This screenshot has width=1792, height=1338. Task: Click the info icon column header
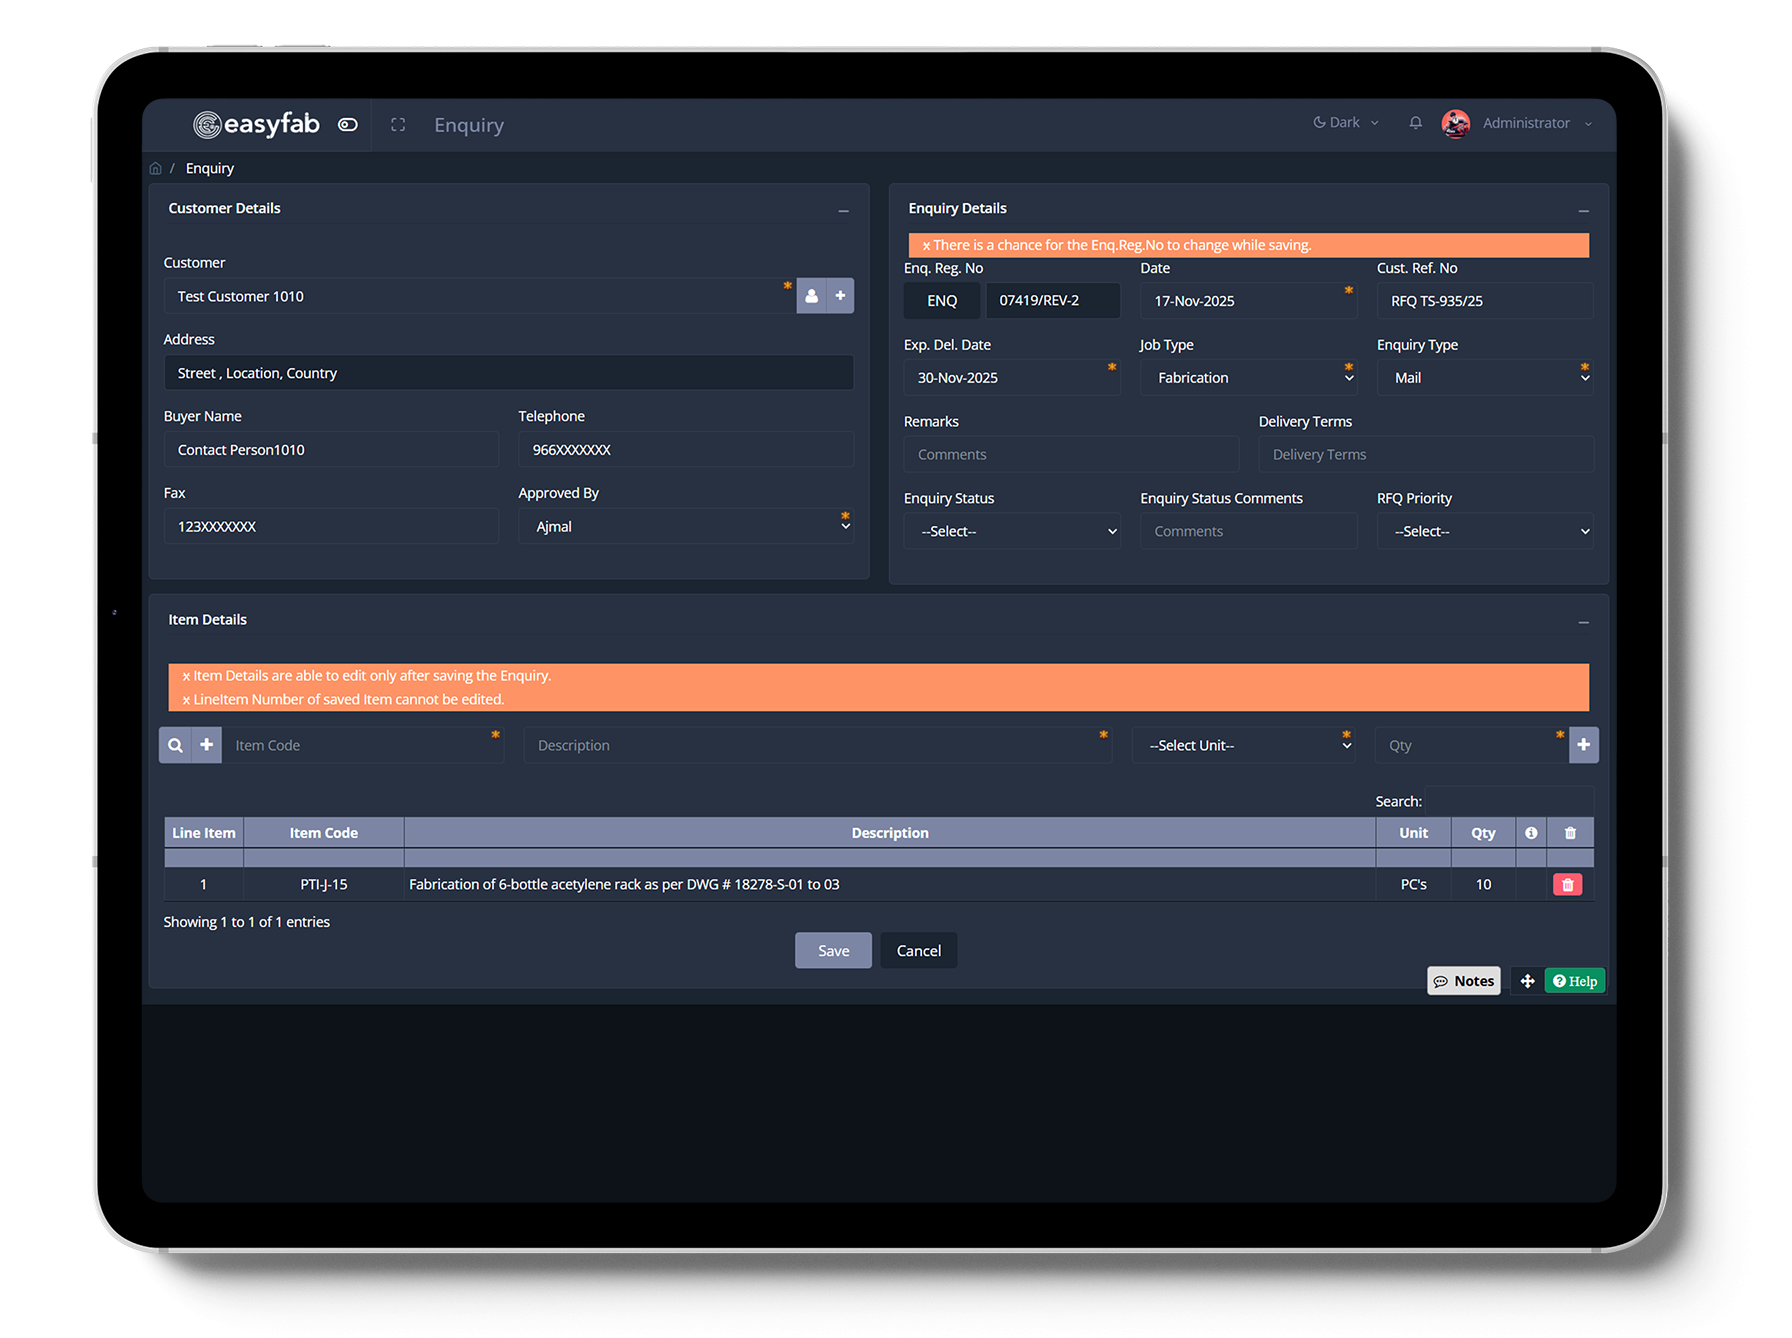(x=1531, y=833)
